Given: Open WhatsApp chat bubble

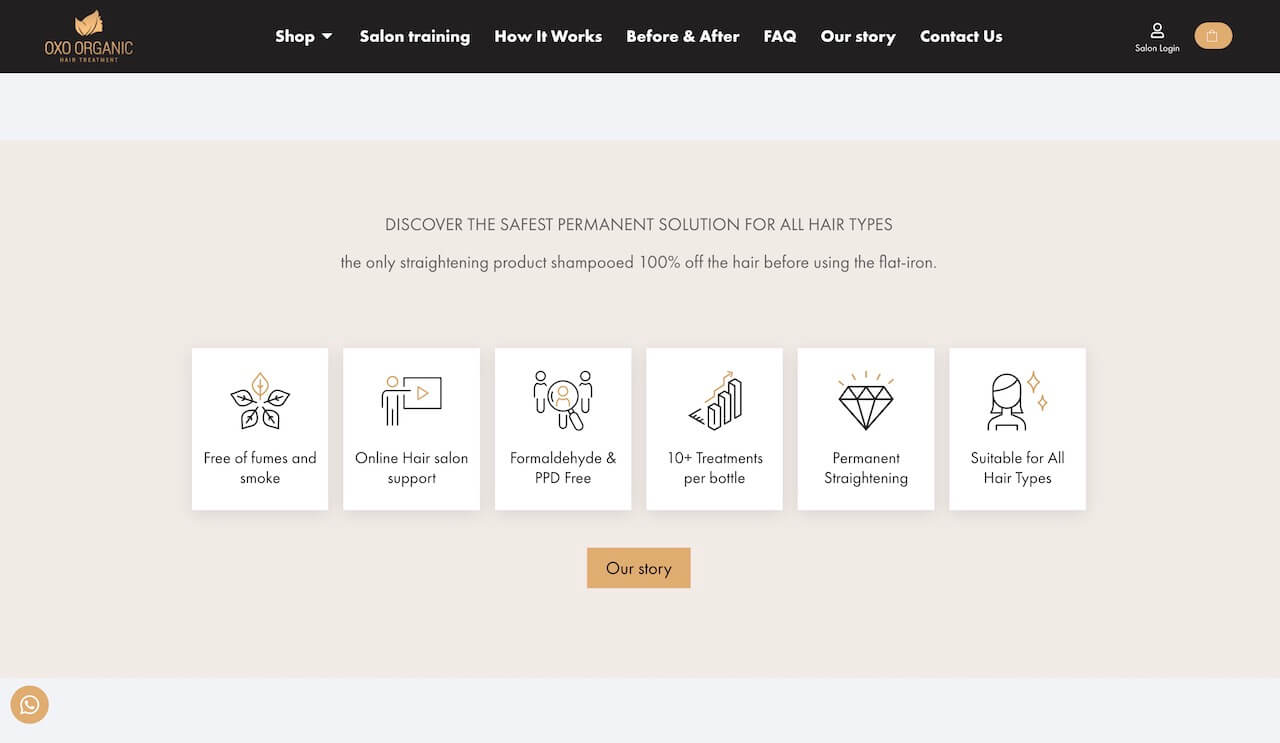Looking at the screenshot, I should [30, 705].
